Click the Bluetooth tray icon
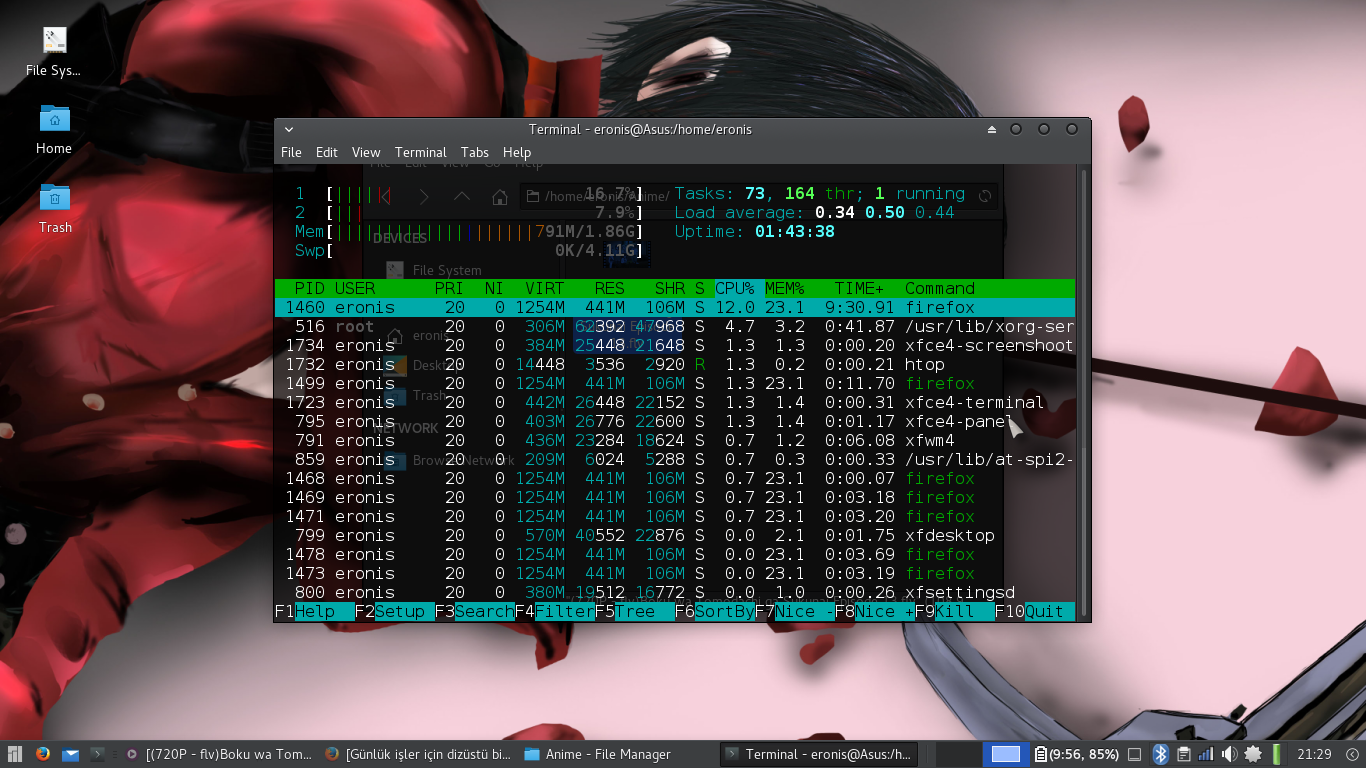The width and height of the screenshot is (1366, 768). 1161,754
